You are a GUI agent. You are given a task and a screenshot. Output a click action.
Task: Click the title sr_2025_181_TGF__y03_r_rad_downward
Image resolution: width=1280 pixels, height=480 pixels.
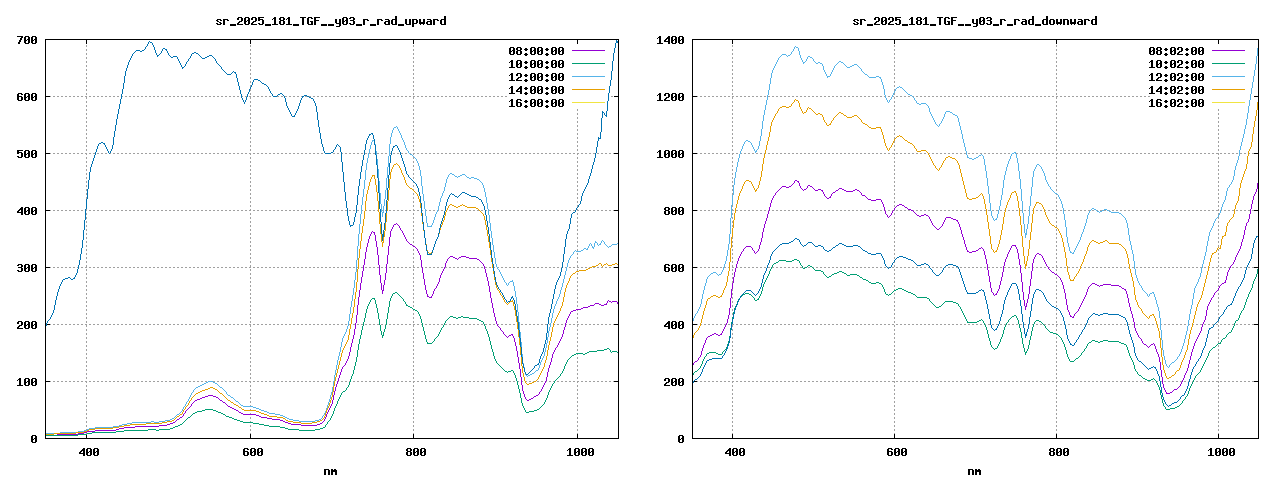pyautogui.click(x=973, y=21)
